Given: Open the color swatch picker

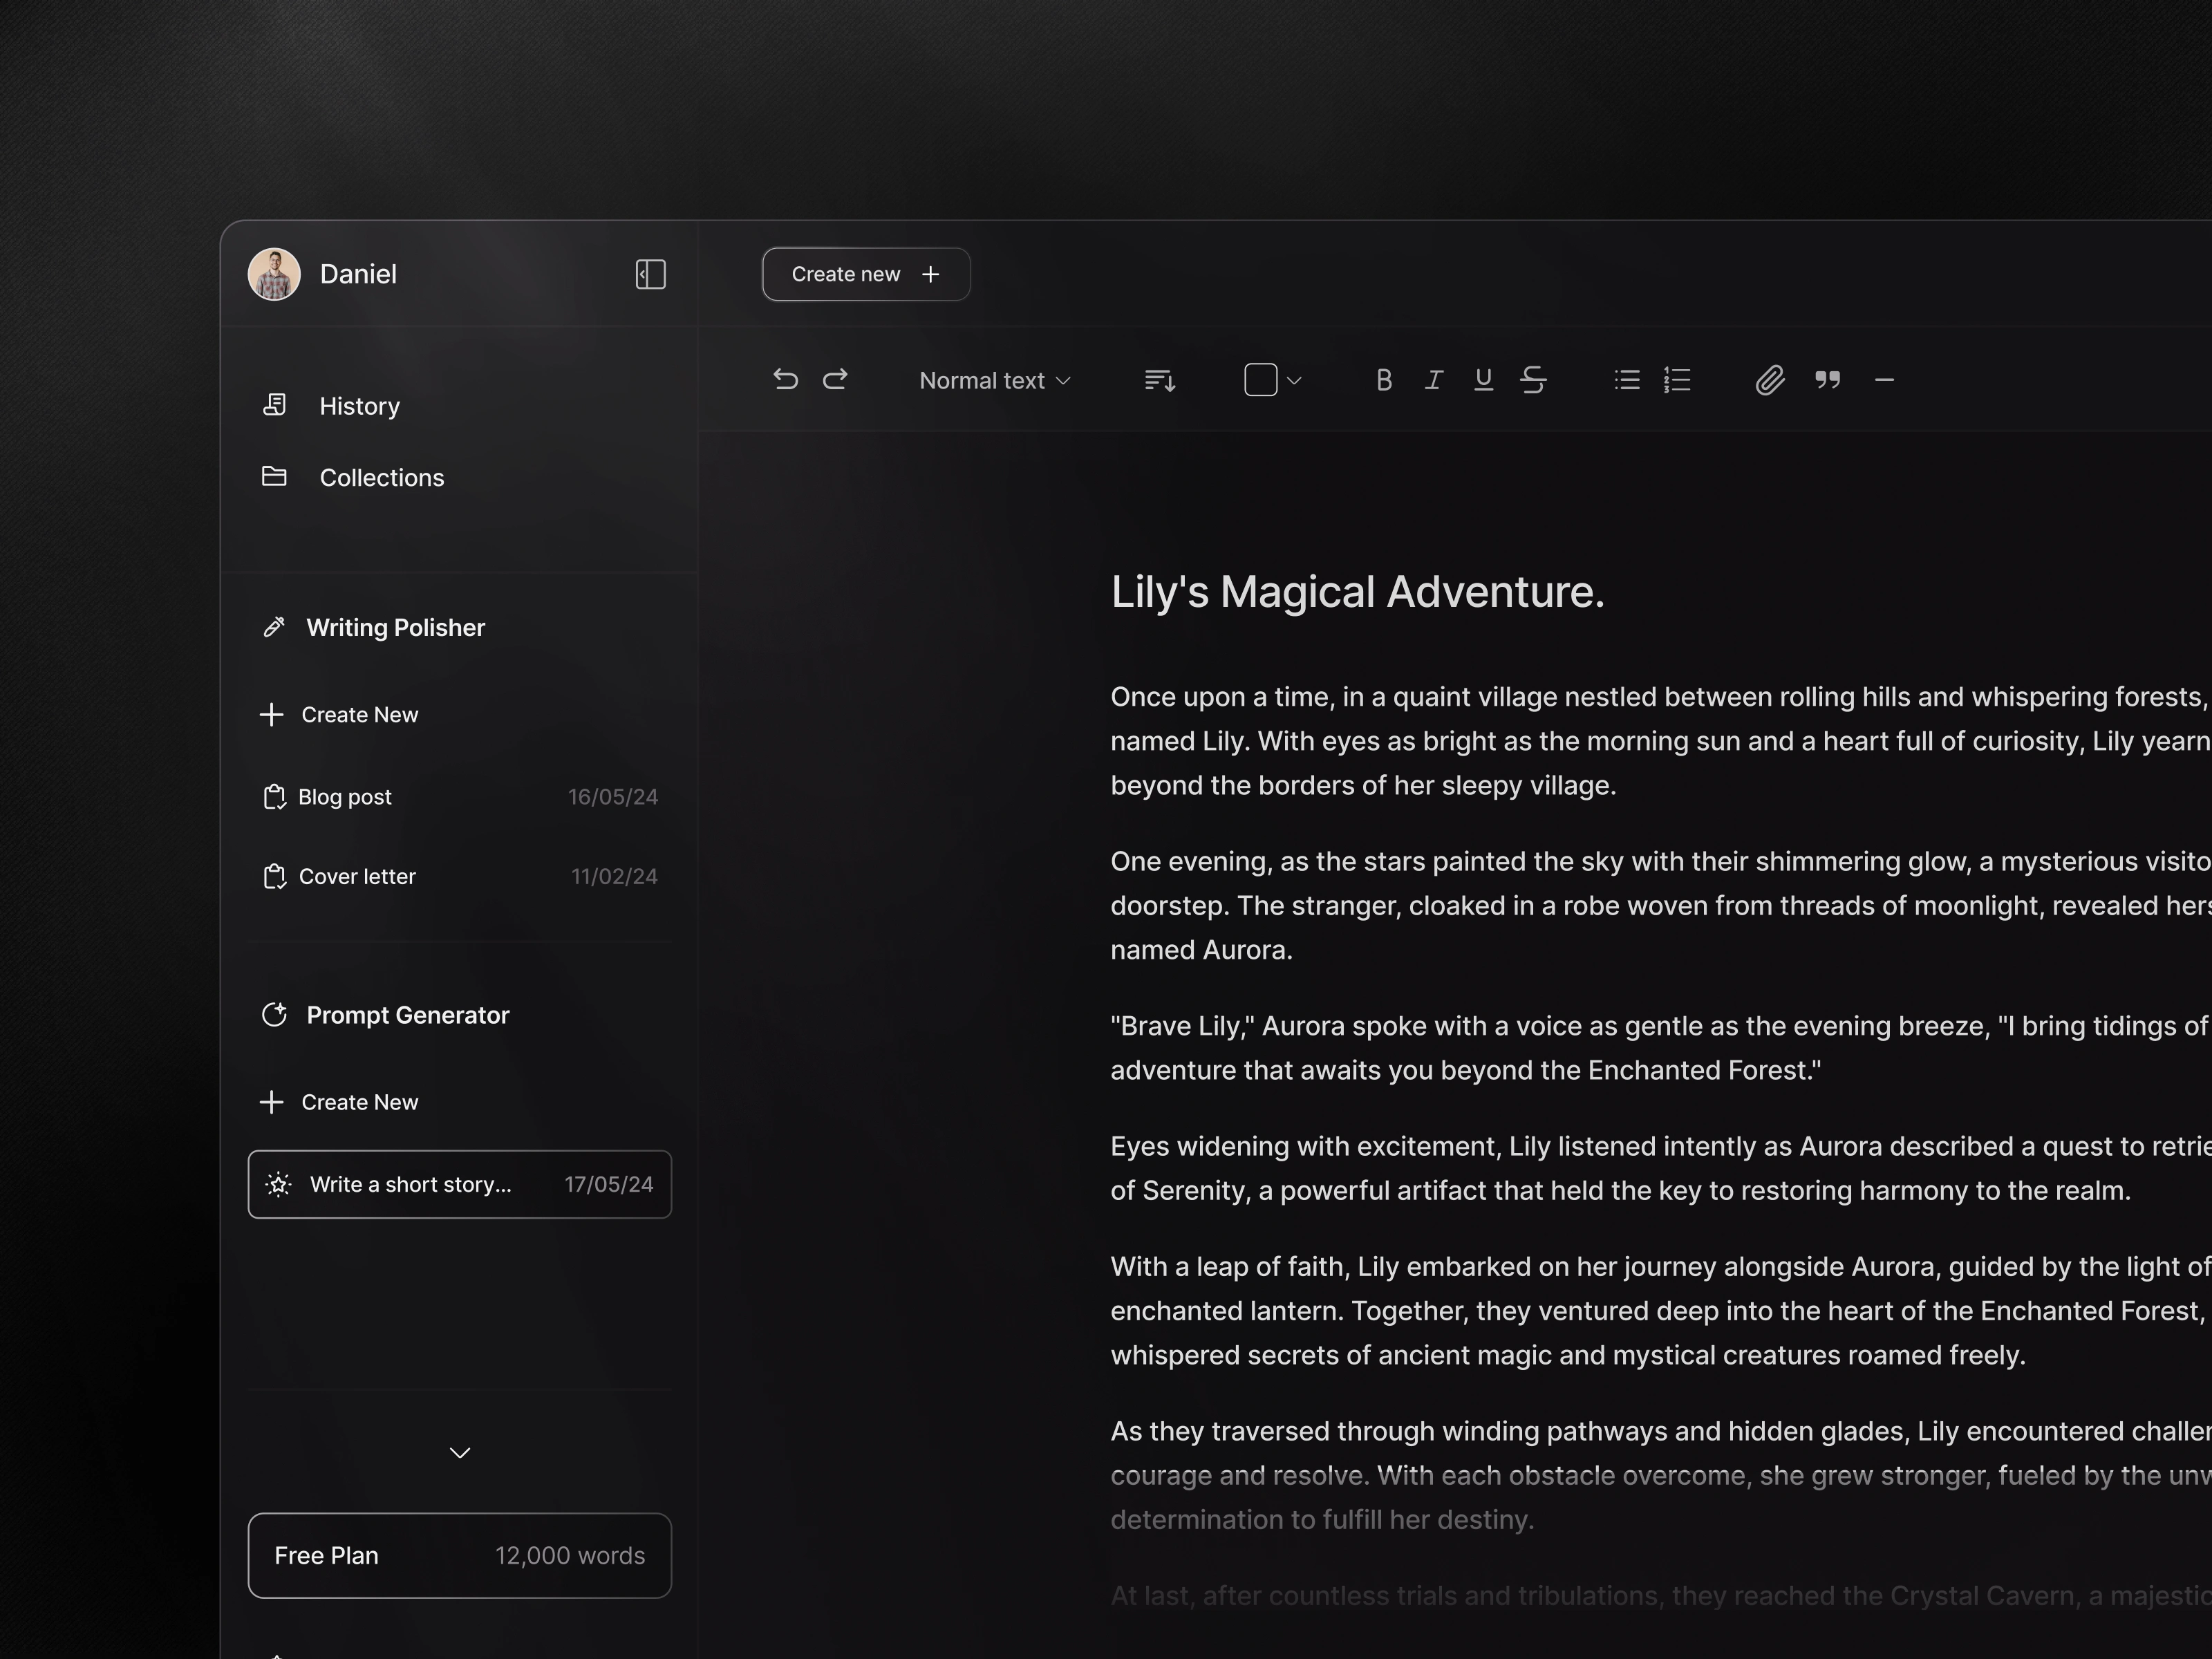Looking at the screenshot, I should (1260, 380).
